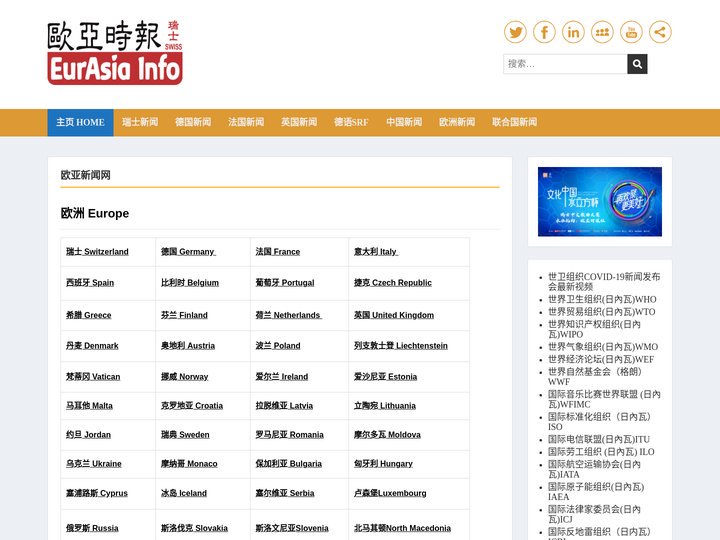The width and height of the screenshot is (720, 540).
Task: Open the LinkedIn social icon
Action: click(573, 32)
